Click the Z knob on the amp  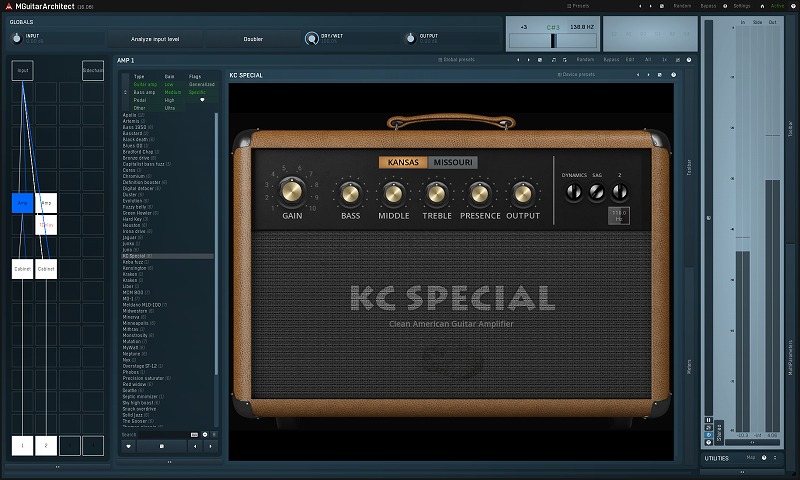point(620,191)
